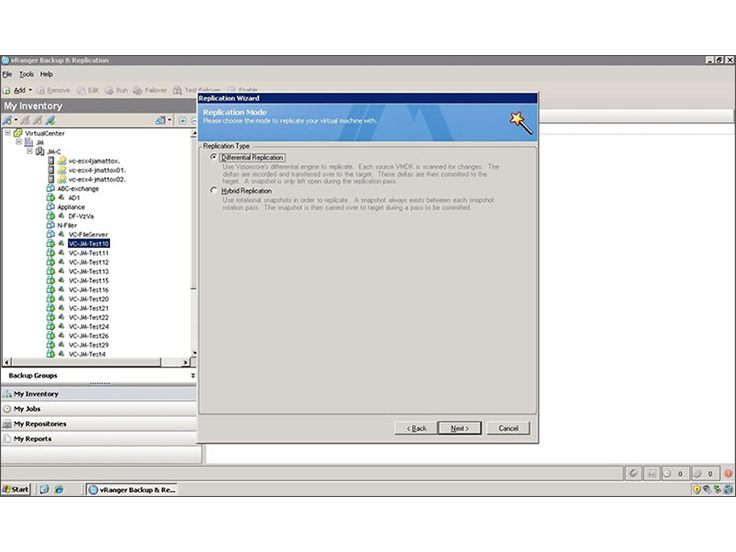Click the status bar gear icon with 0
This screenshot has width=736, height=552.
coord(698,474)
